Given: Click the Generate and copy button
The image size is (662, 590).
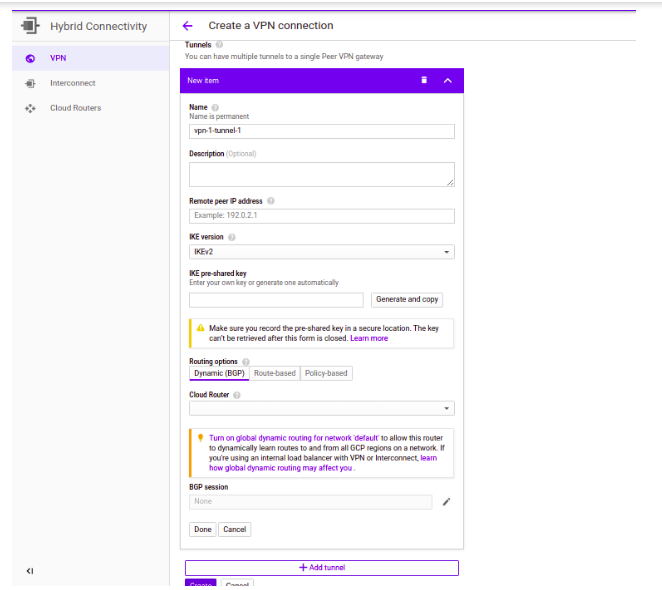Looking at the screenshot, I should click(407, 300).
